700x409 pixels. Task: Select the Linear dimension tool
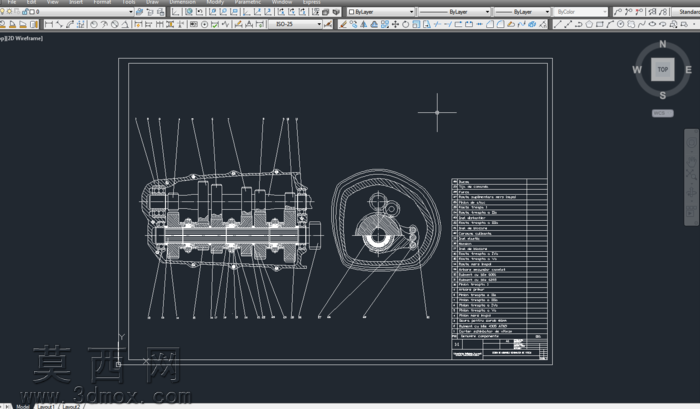(x=49, y=24)
